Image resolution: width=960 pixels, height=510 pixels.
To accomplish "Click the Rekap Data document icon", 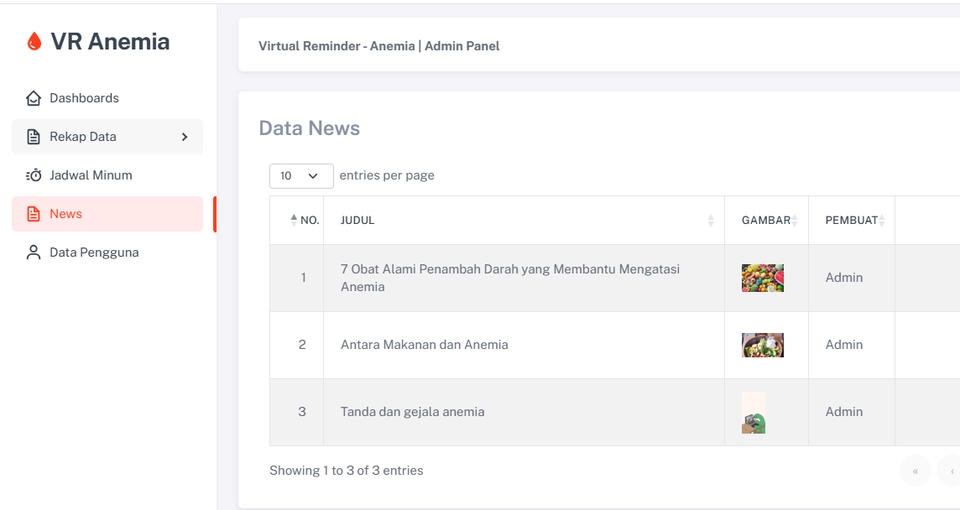I will 33,137.
